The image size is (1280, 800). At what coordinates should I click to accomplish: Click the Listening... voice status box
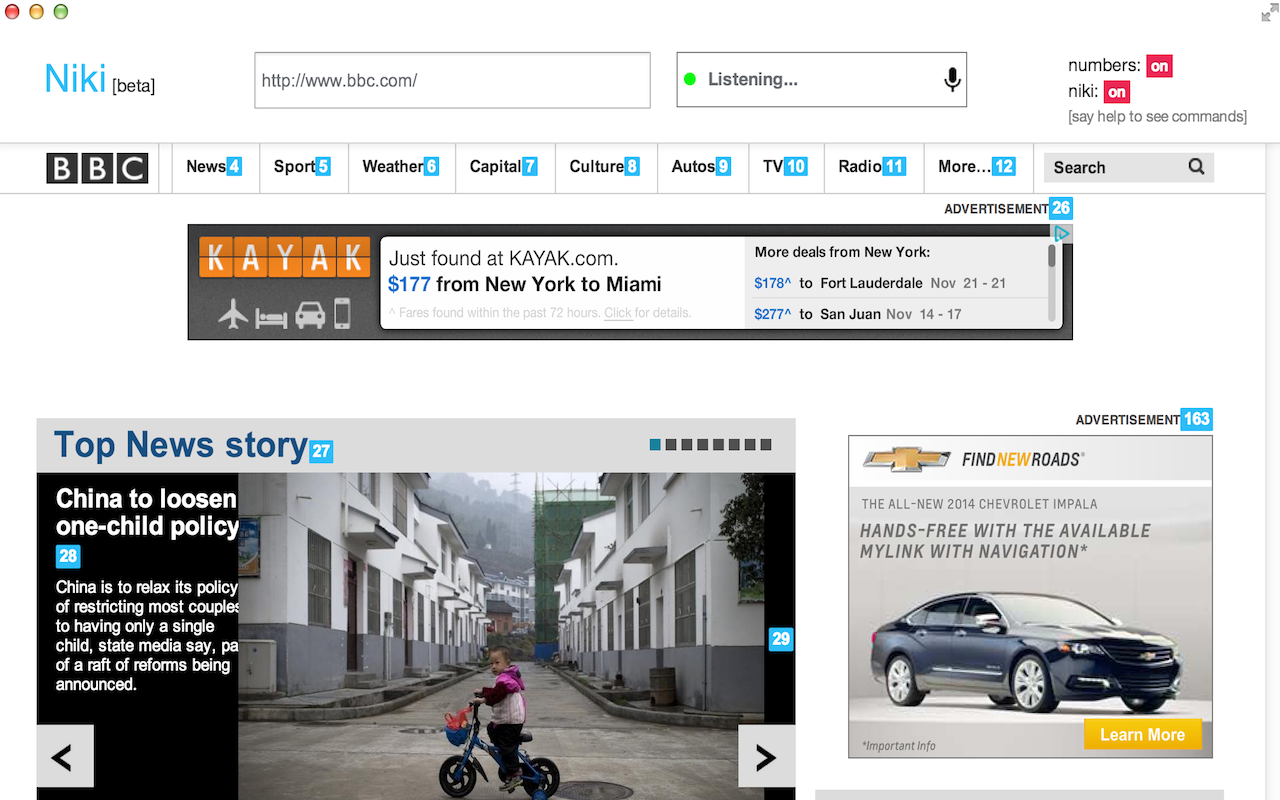point(822,79)
